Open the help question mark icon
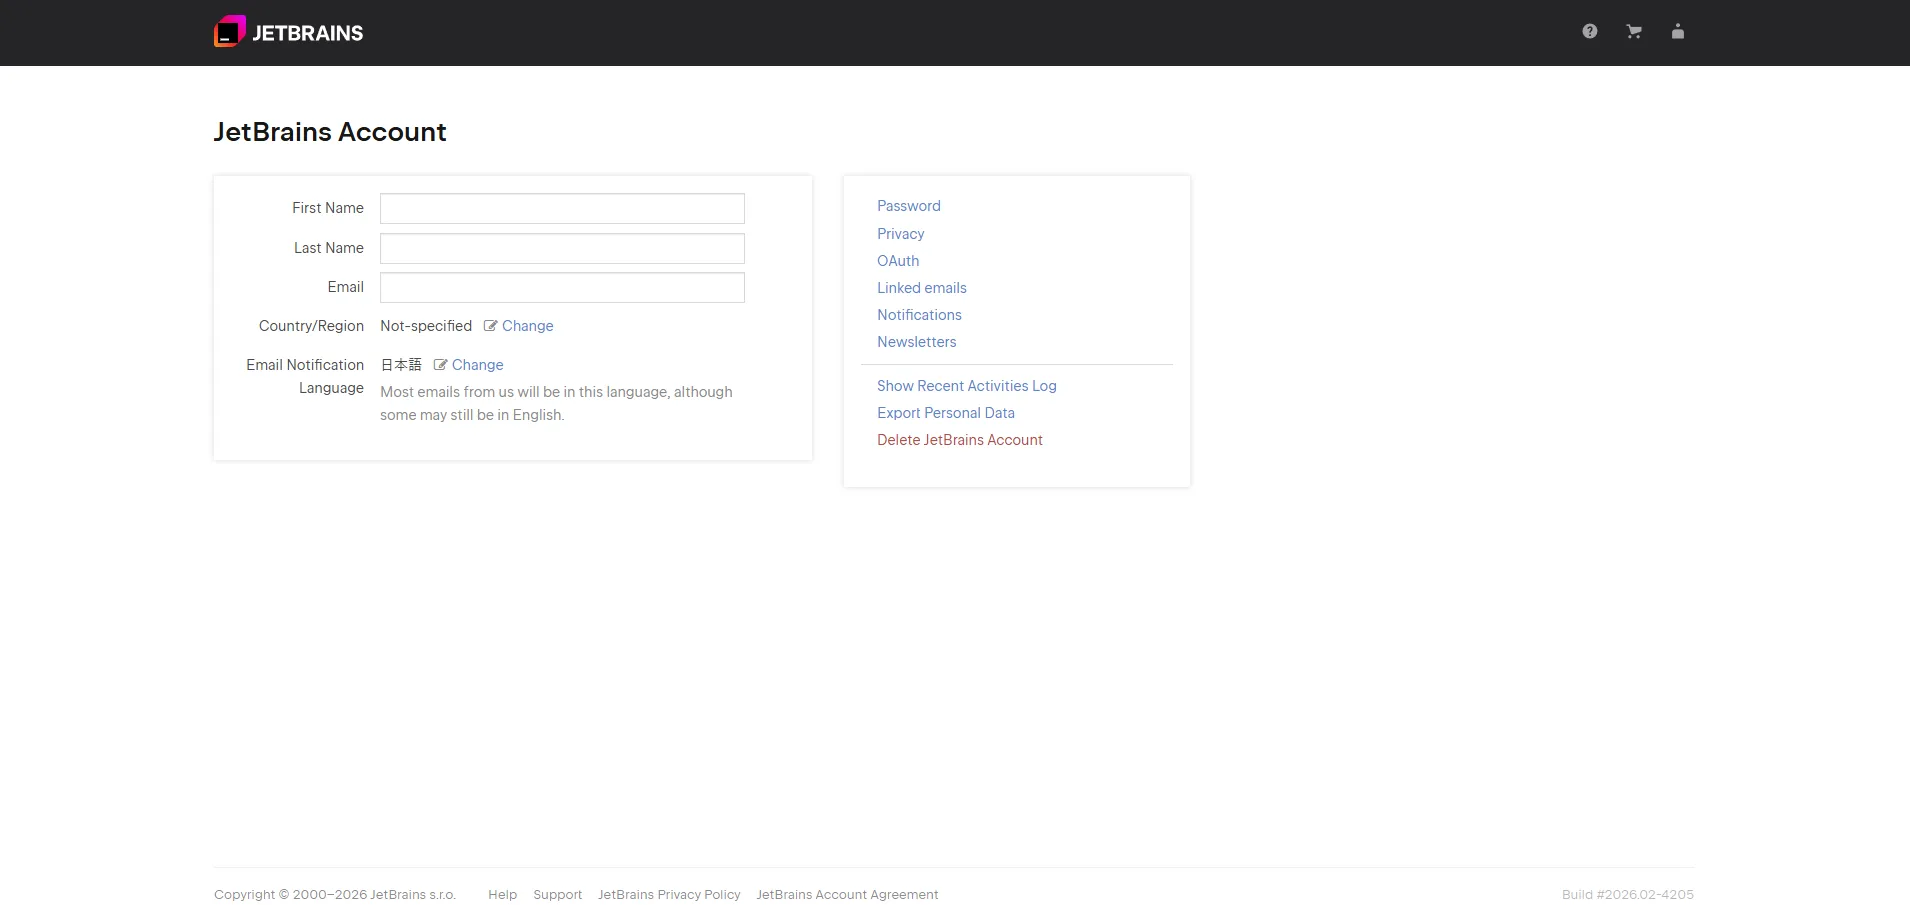The height and width of the screenshot is (905, 1910). [x=1589, y=32]
